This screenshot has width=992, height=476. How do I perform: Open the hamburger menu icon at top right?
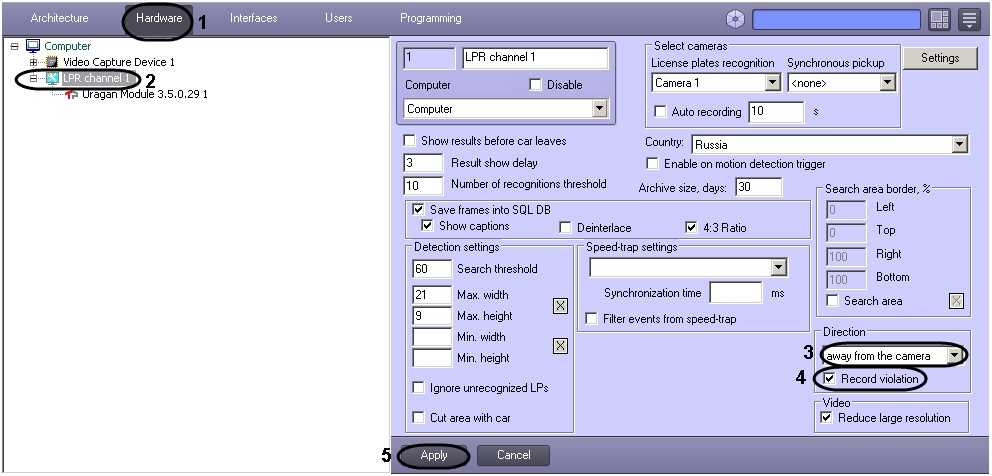[x=969, y=20]
